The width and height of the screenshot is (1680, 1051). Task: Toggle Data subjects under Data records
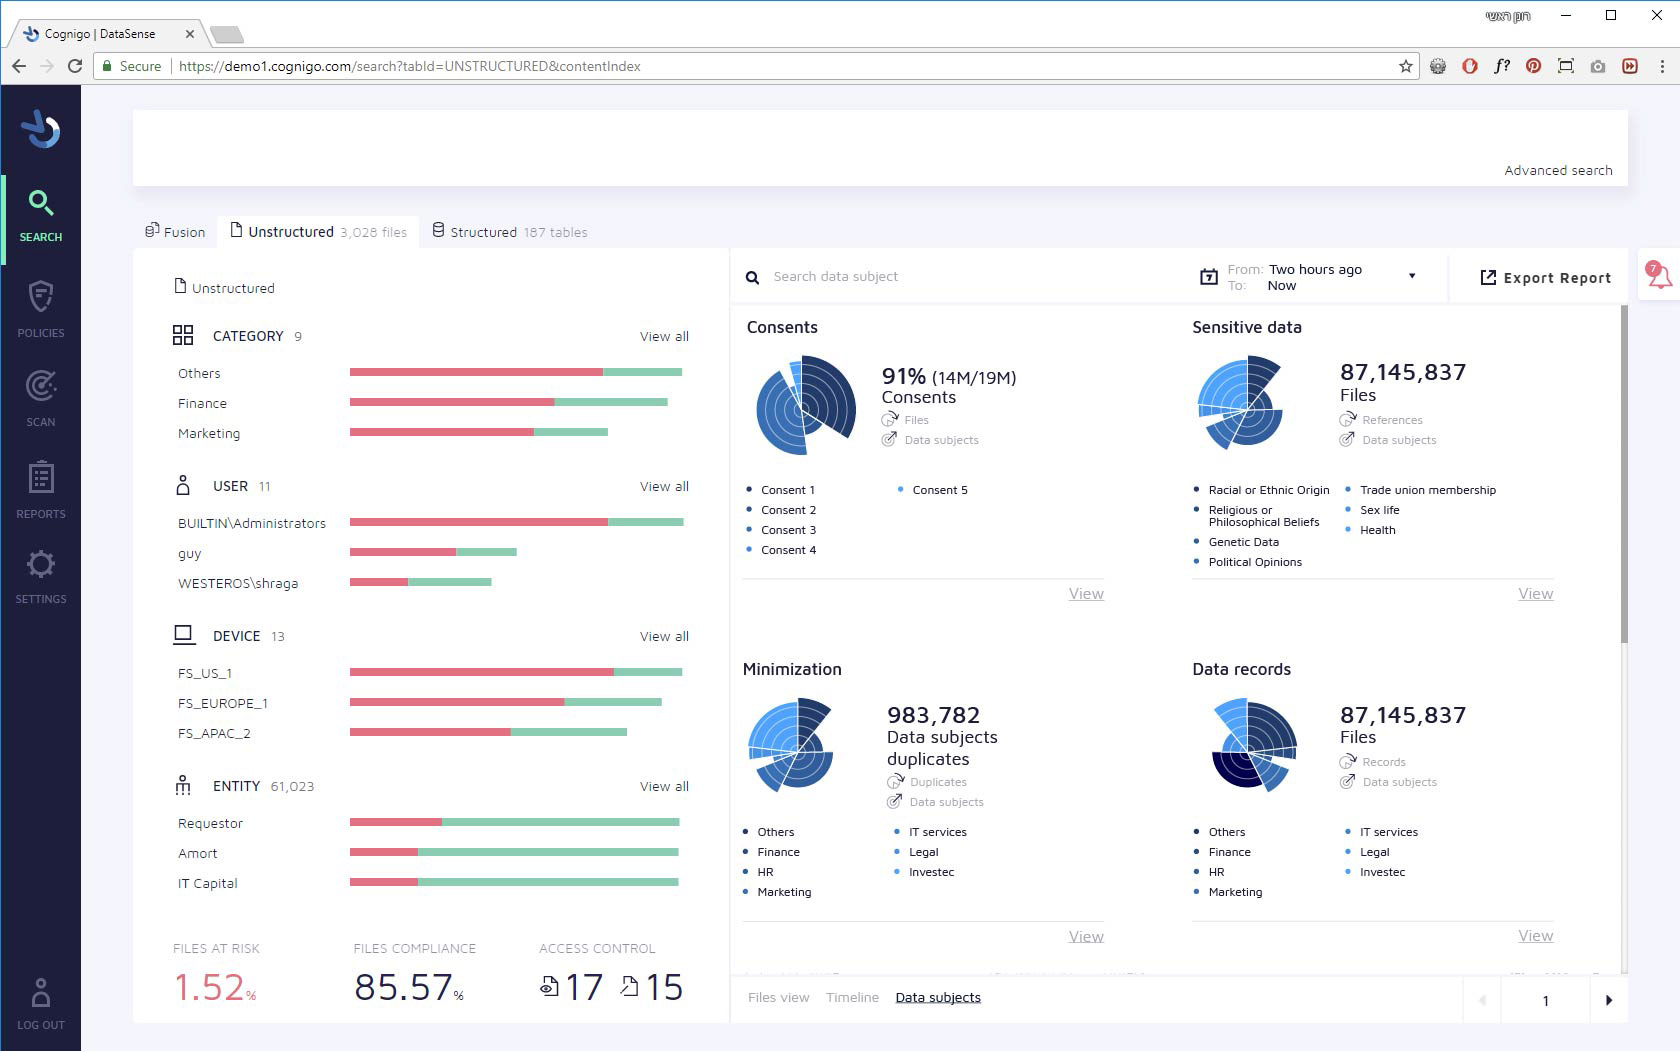pos(1388,782)
